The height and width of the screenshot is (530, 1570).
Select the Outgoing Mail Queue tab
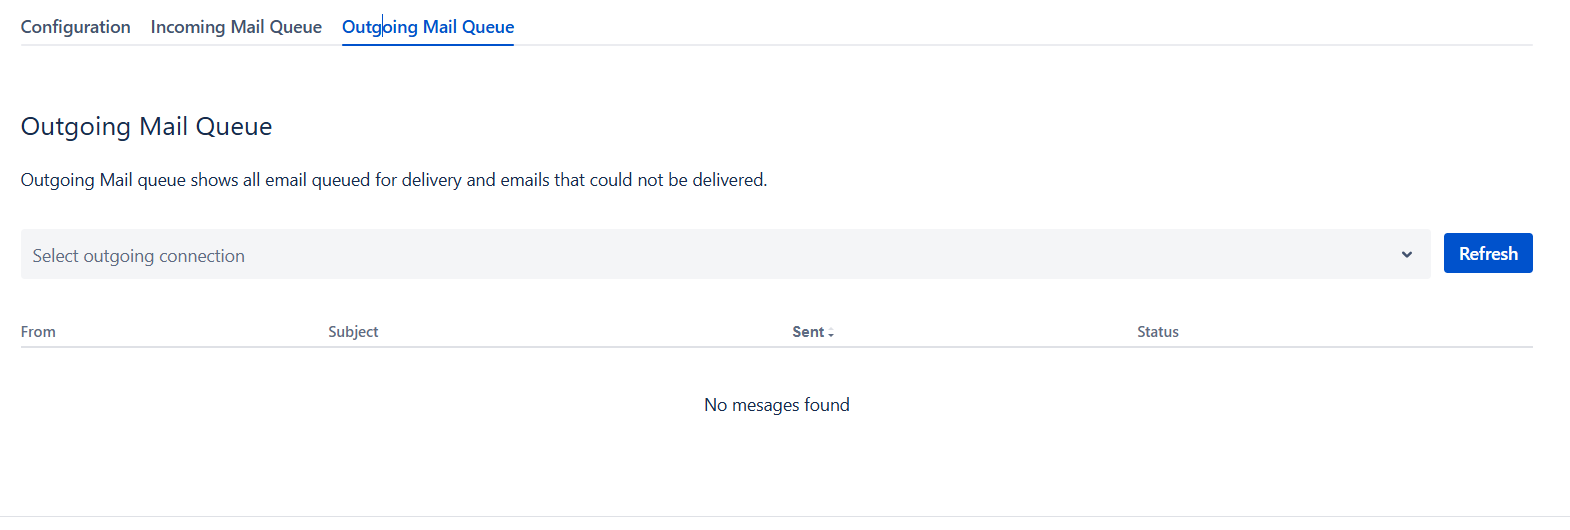[x=428, y=27]
